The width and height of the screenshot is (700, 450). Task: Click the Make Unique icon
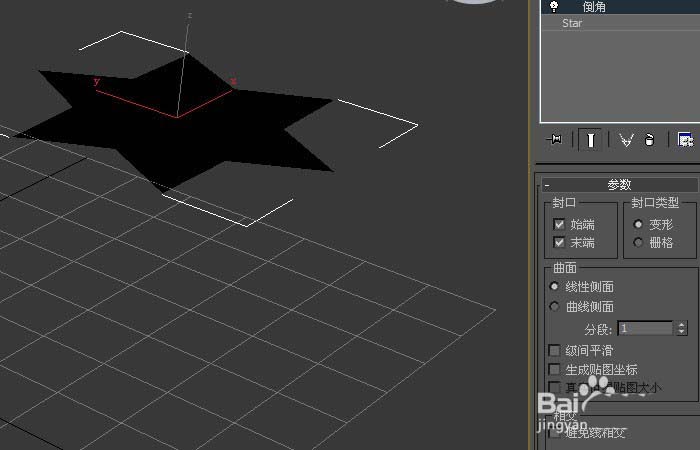tap(626, 140)
